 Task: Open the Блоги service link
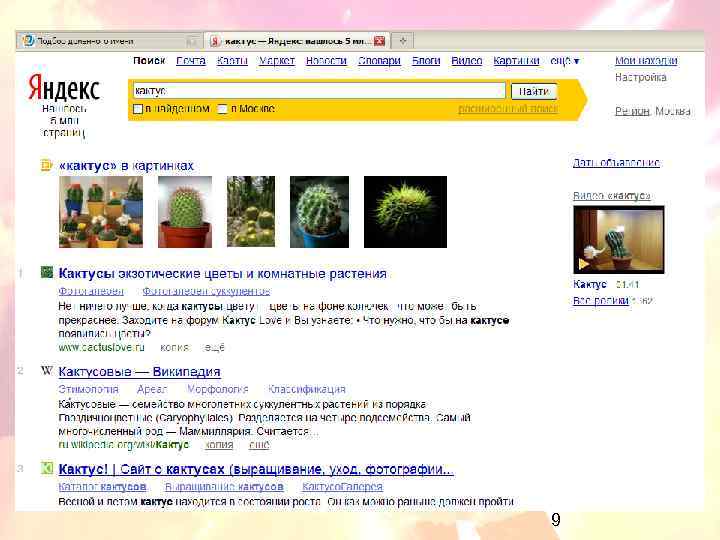[426, 61]
